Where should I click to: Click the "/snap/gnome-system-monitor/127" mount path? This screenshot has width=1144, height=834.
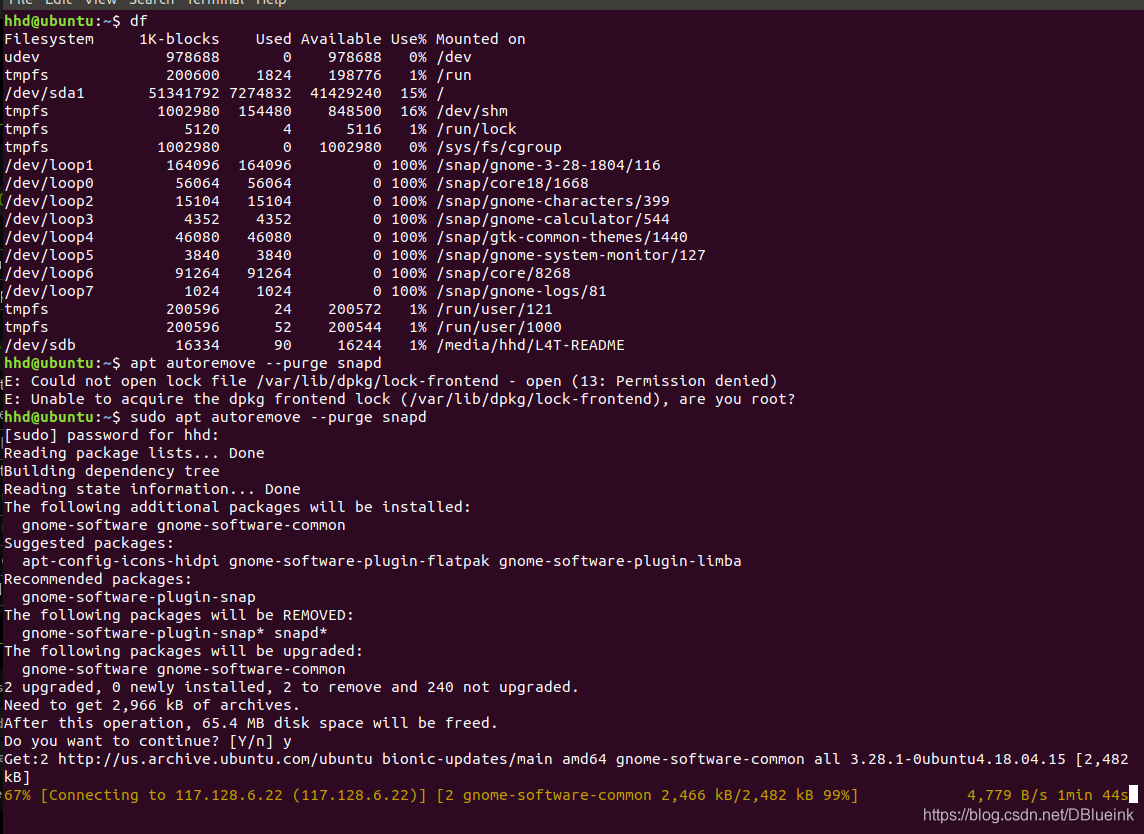click(x=571, y=255)
